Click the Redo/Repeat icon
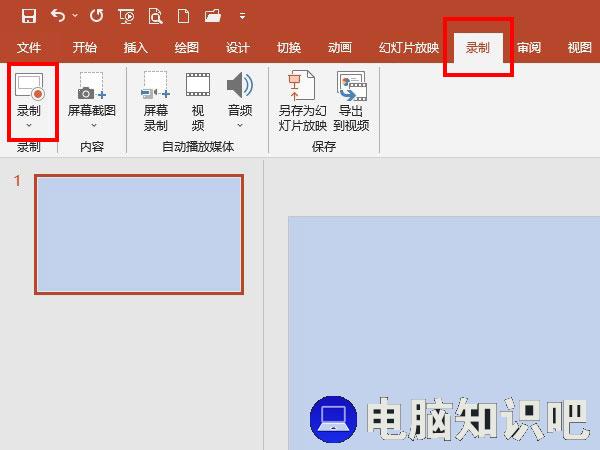The image size is (600, 450). click(x=96, y=16)
